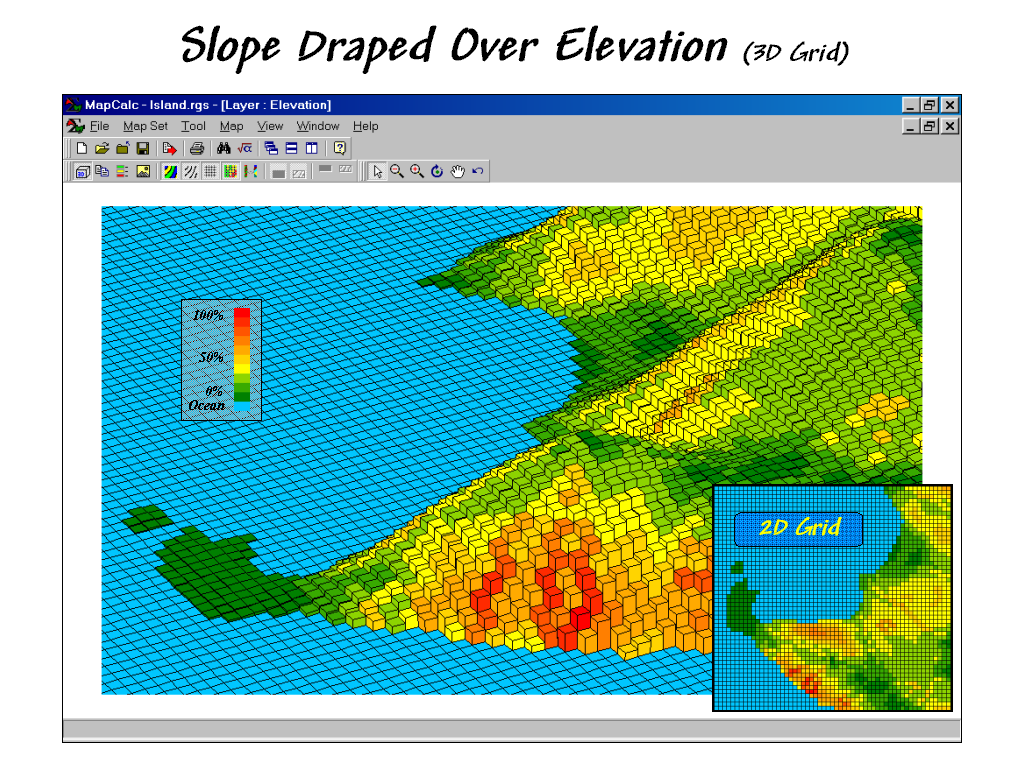Expand the View menu

[x=270, y=126]
